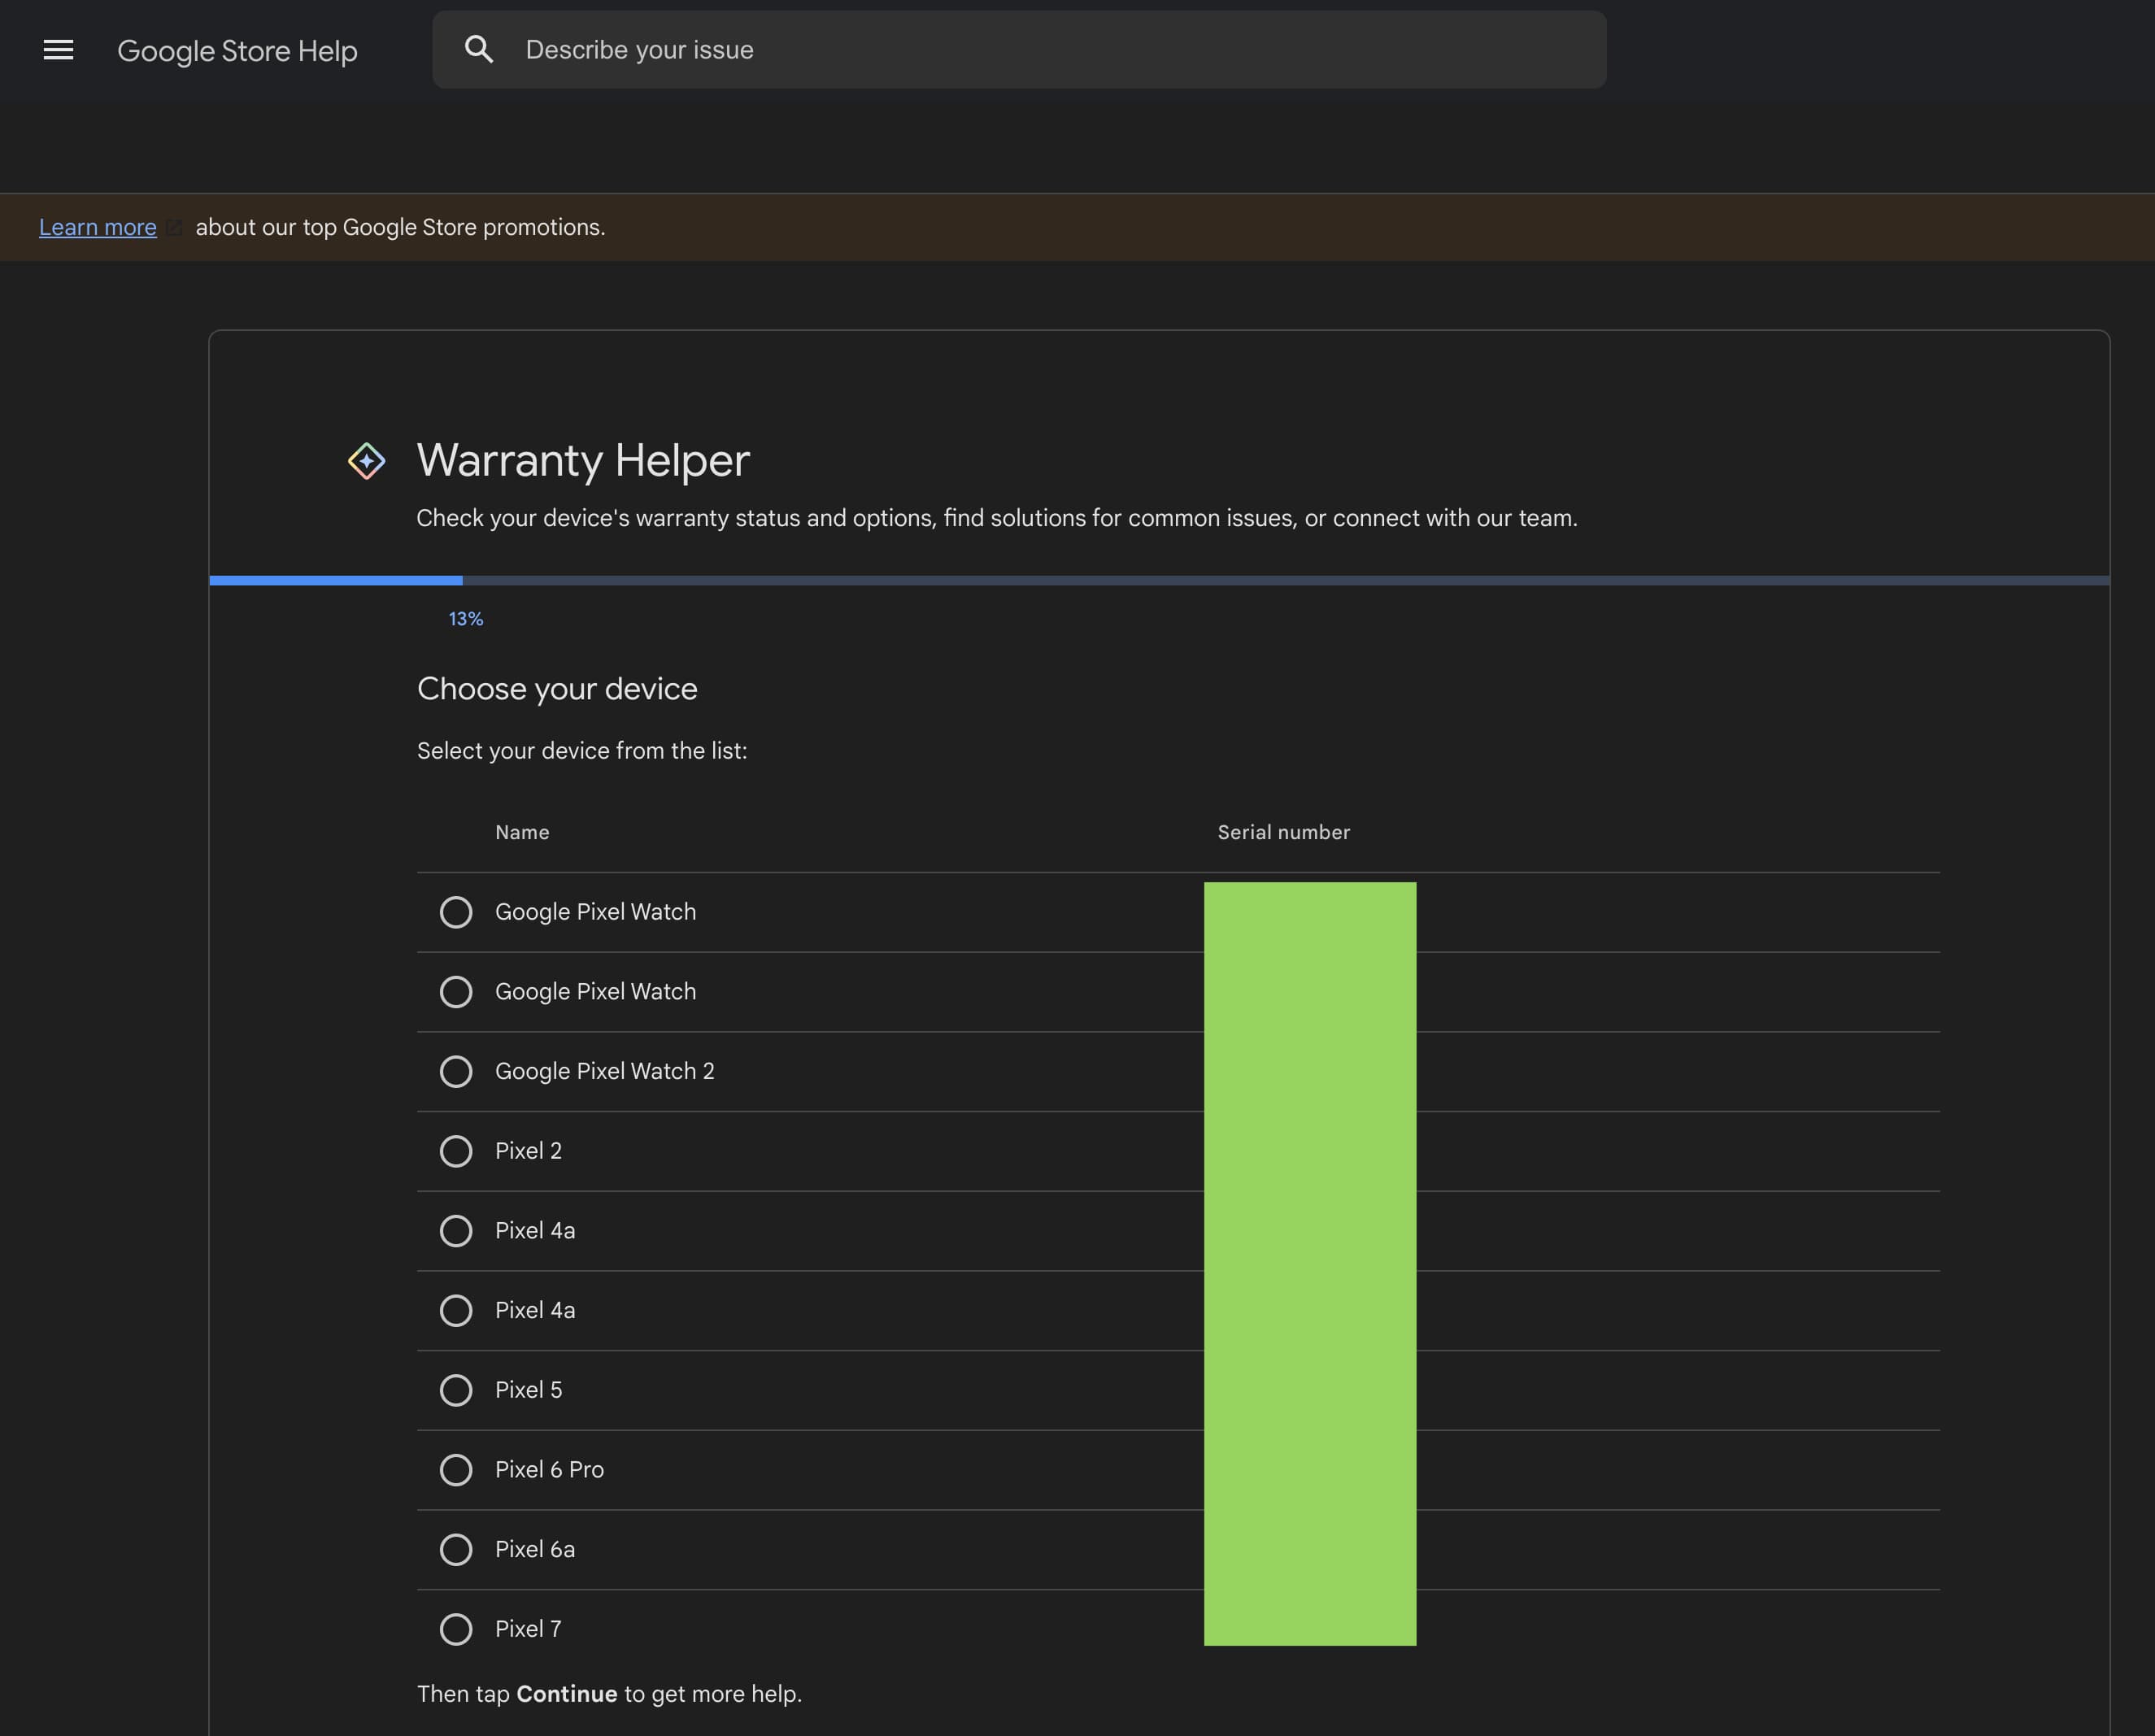Image resolution: width=2155 pixels, height=1736 pixels.
Task: Choose Google Pixel Watch 2 radio button
Action: click(456, 1071)
